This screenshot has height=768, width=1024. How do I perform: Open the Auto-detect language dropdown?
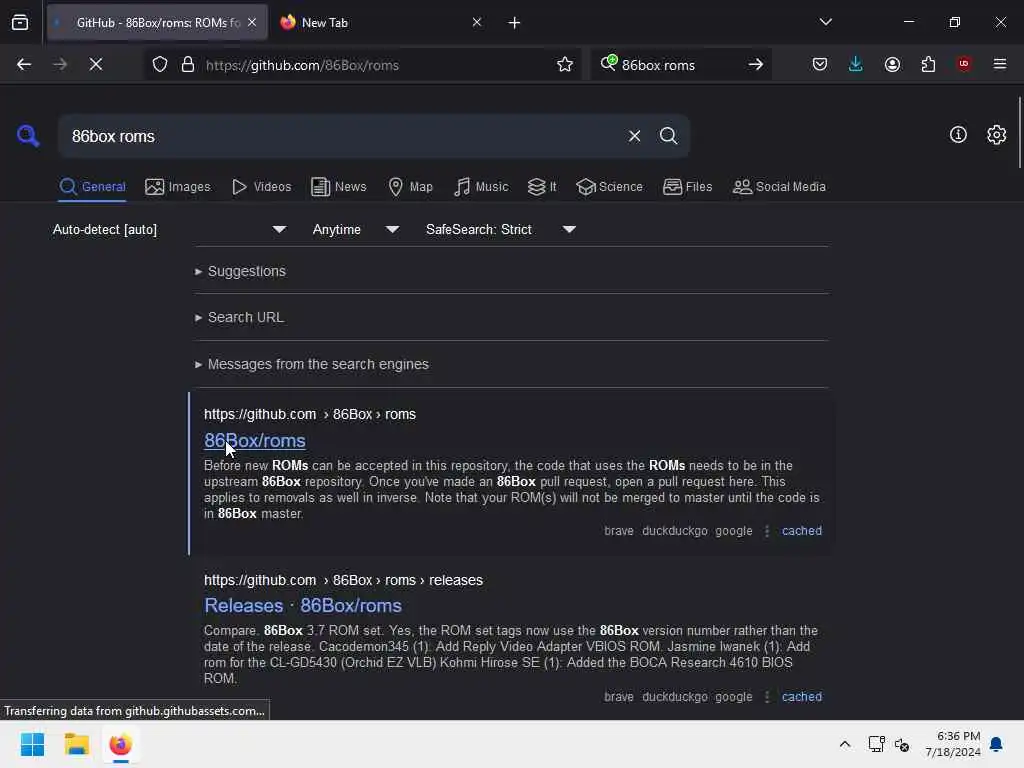(x=170, y=229)
